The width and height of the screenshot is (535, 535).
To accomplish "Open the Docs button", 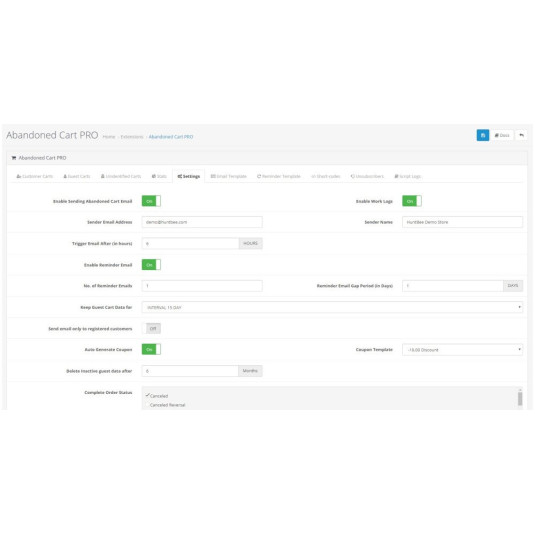I will [x=502, y=135].
